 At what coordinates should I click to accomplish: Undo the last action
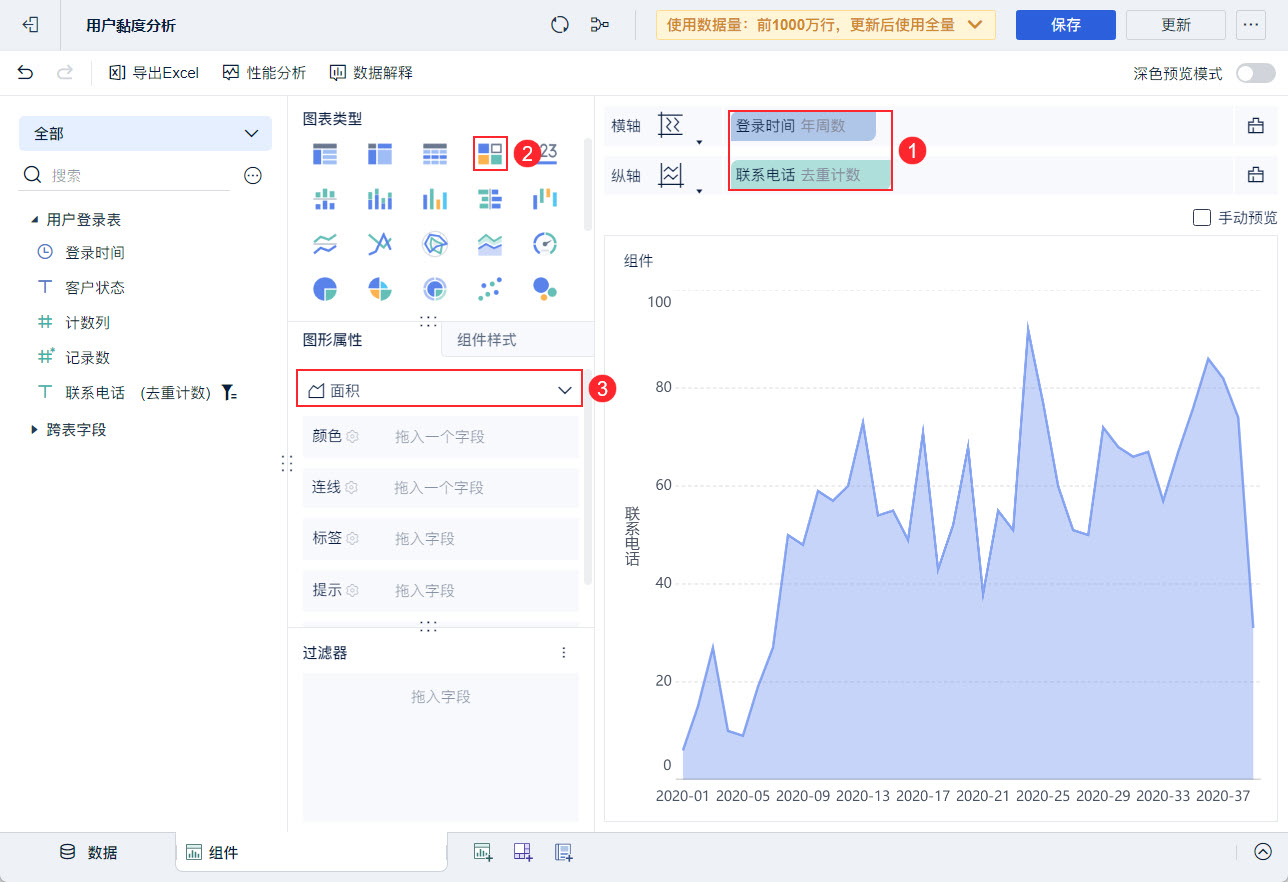26,72
